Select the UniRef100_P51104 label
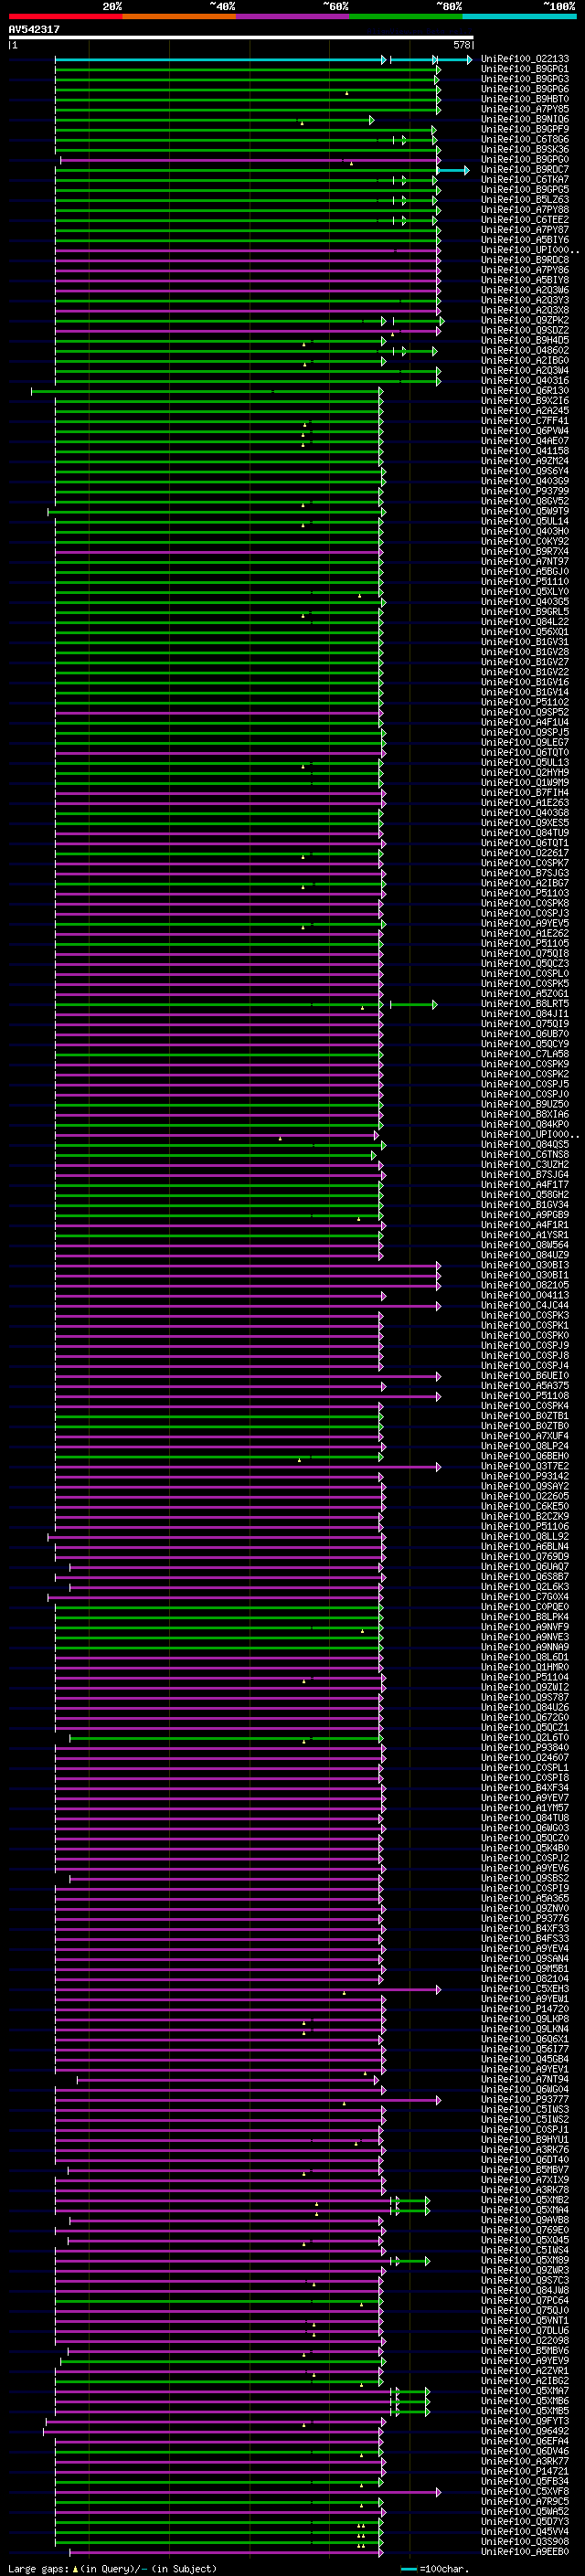 [x=525, y=1677]
